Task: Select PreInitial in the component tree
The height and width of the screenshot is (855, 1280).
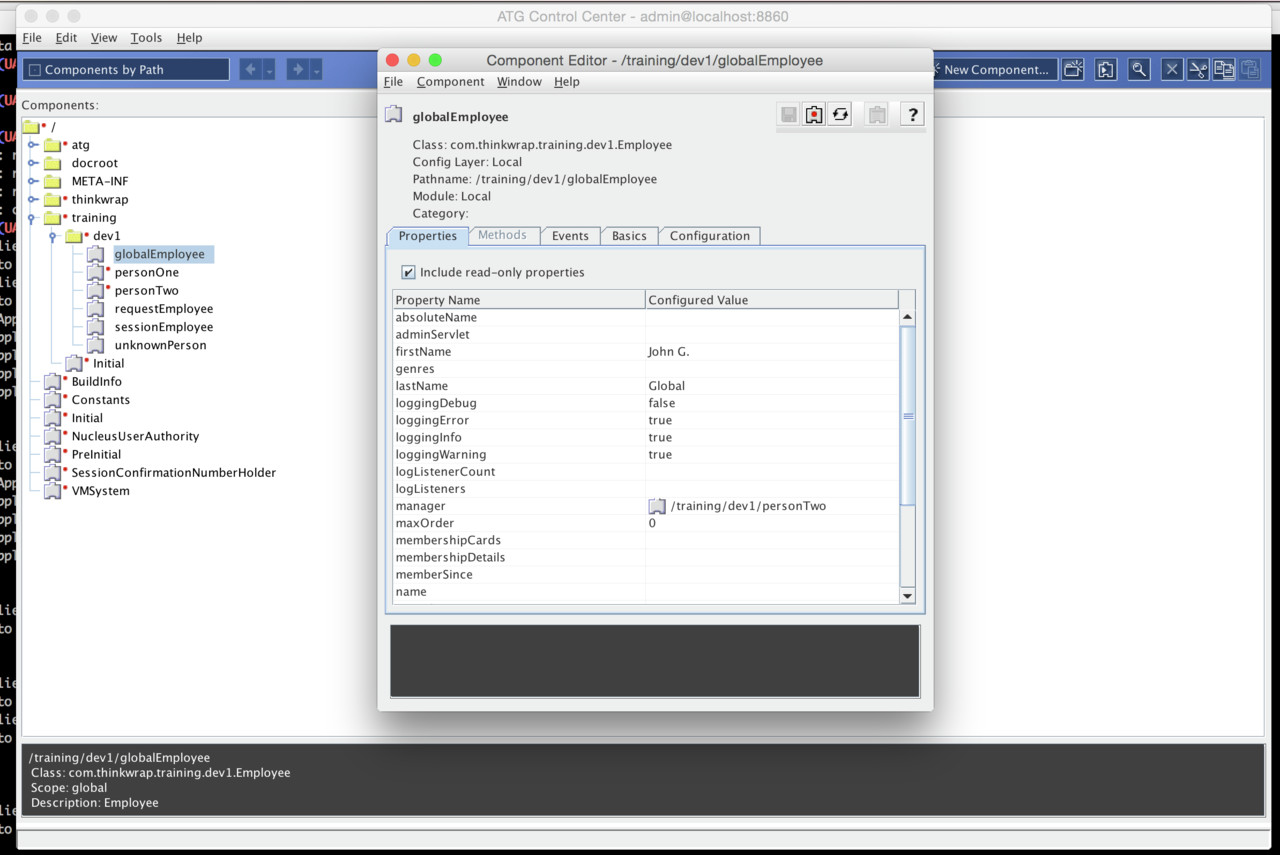Action: (x=96, y=454)
